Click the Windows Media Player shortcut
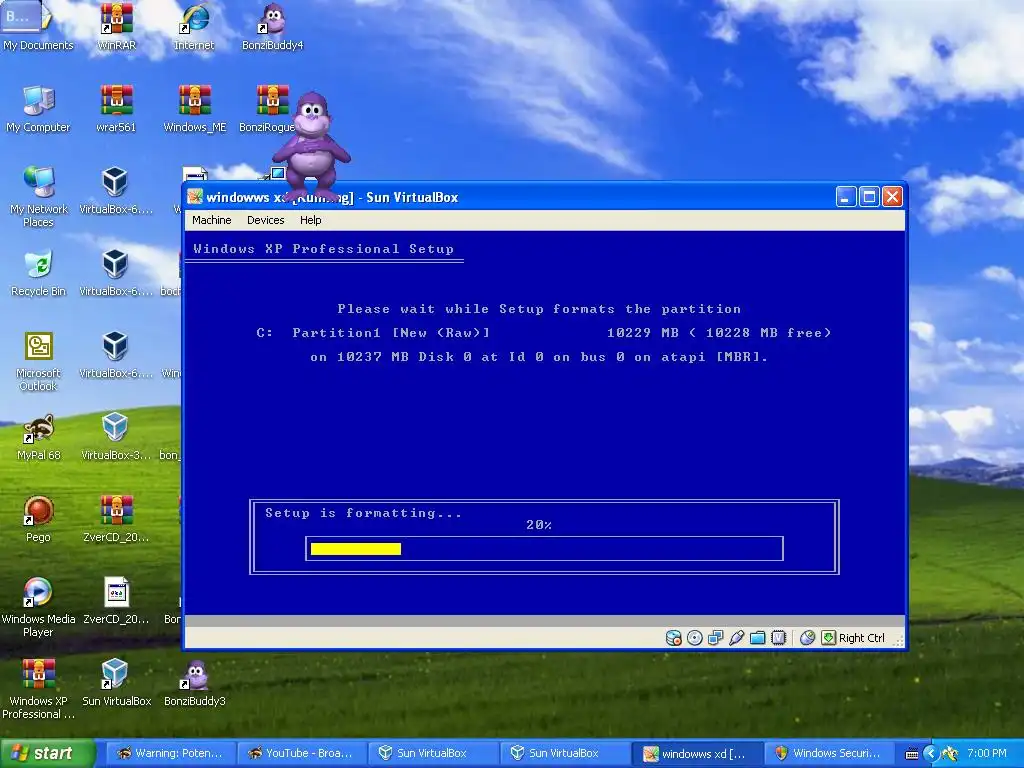This screenshot has height=768, width=1024. point(38,607)
